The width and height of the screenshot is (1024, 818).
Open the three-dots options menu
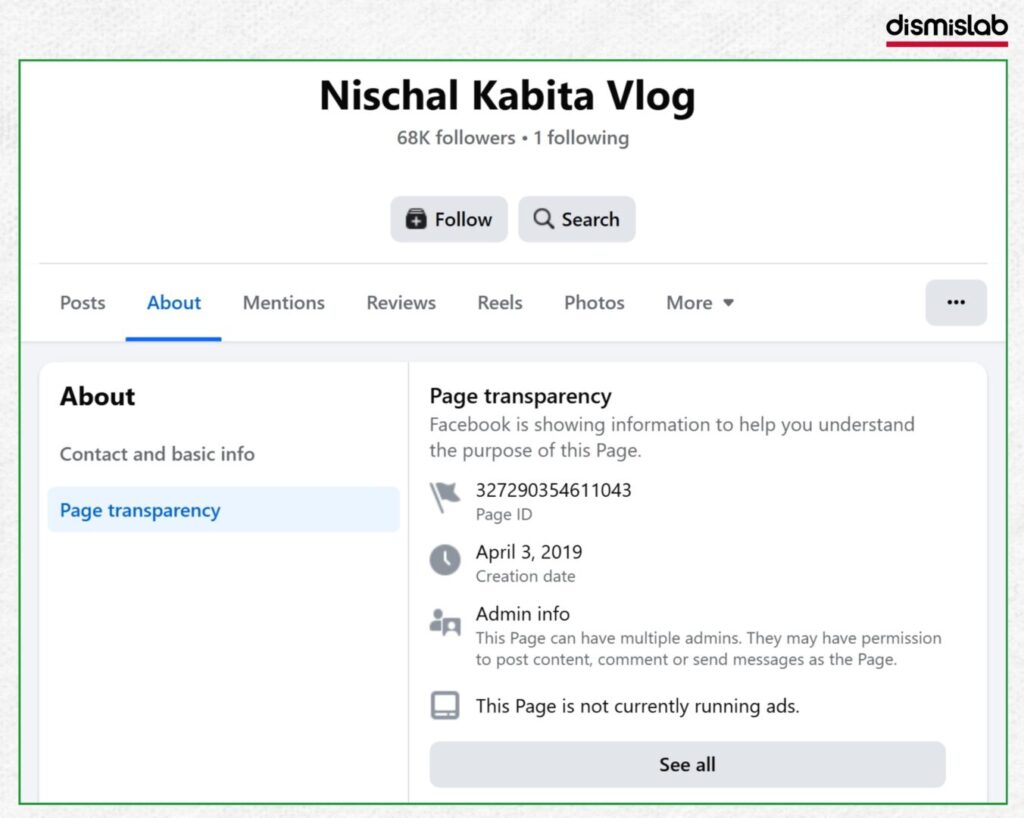pyautogui.click(x=955, y=302)
